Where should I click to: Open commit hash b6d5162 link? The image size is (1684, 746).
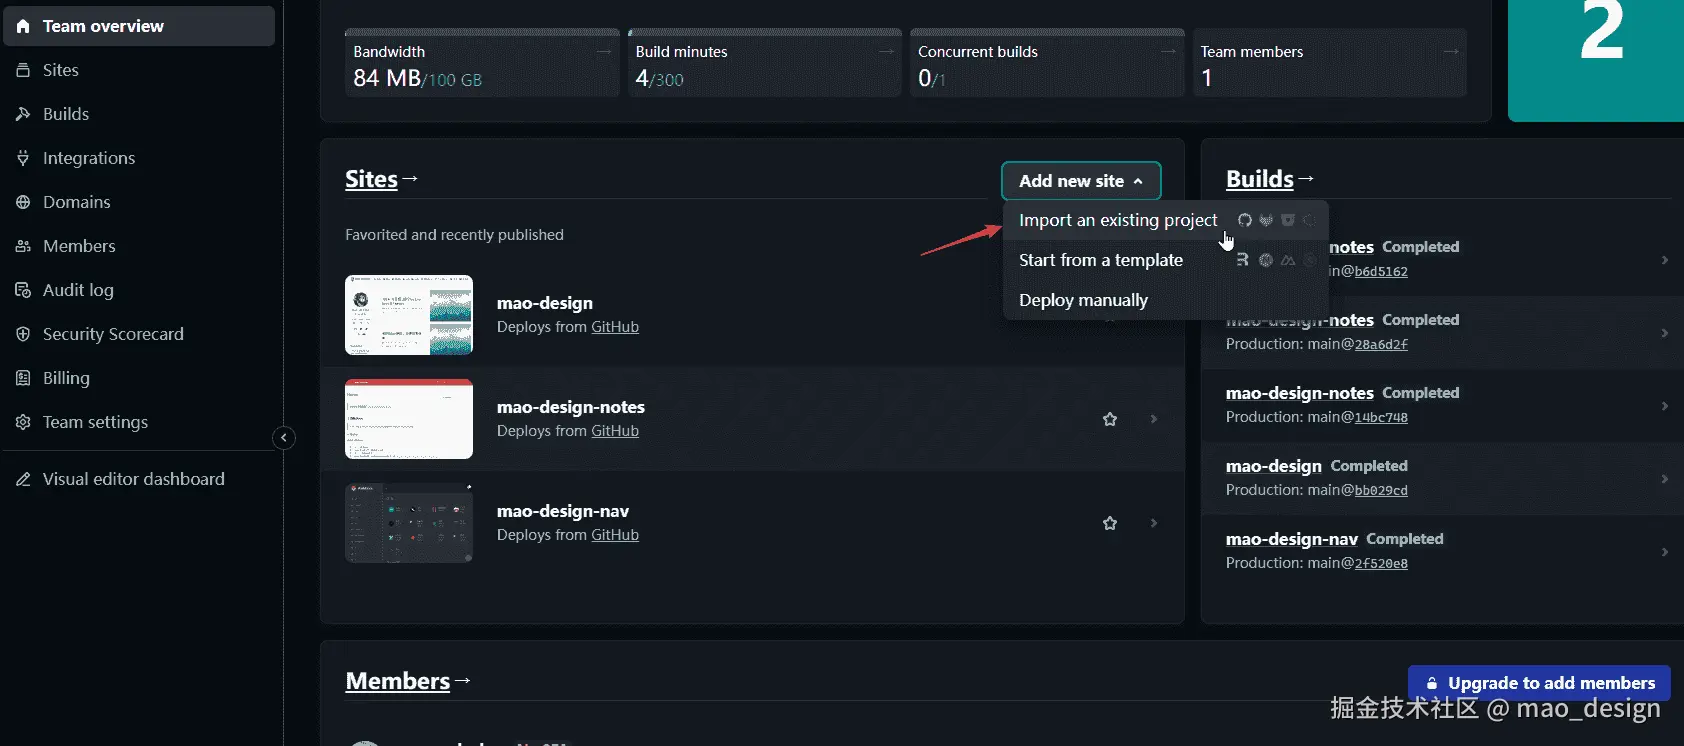point(1381,271)
